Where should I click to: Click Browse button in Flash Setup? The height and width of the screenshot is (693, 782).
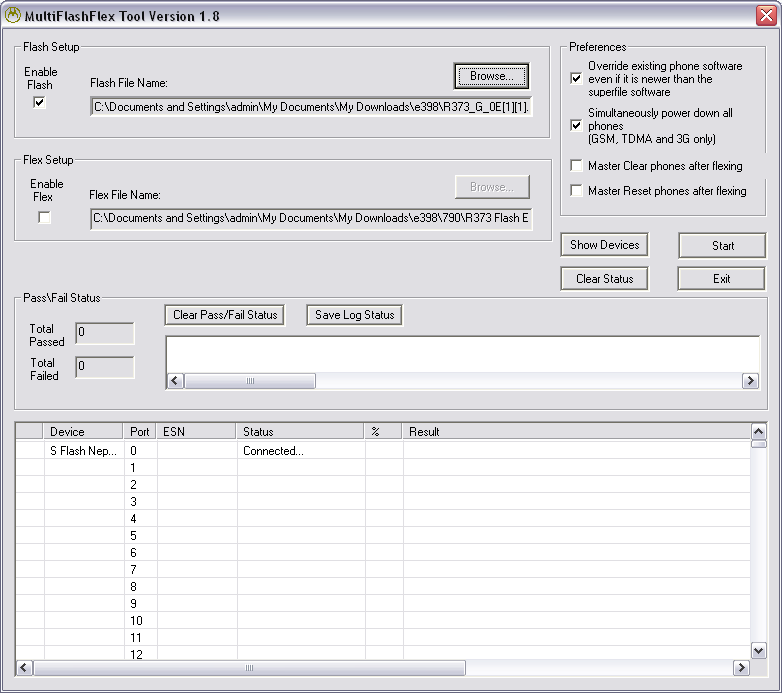491,76
